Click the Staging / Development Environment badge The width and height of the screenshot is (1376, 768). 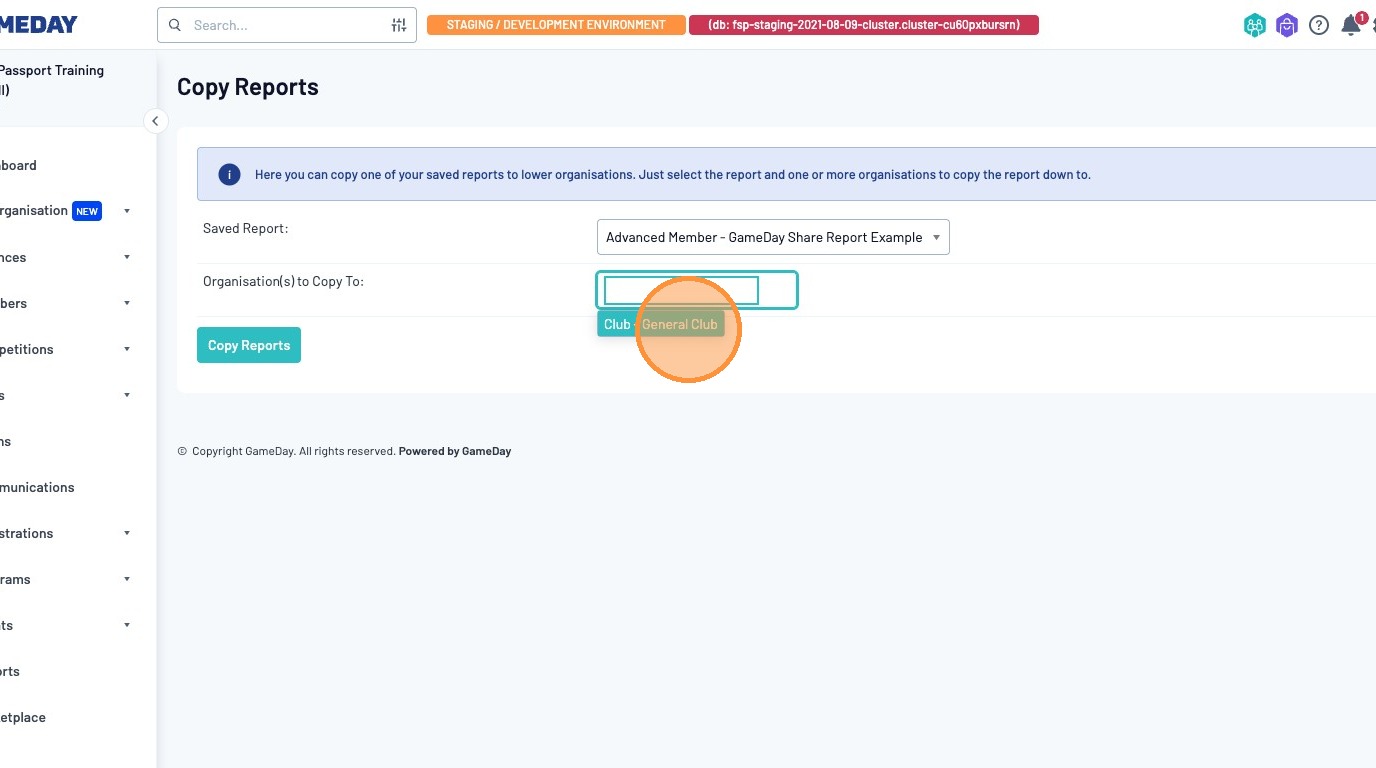point(556,25)
